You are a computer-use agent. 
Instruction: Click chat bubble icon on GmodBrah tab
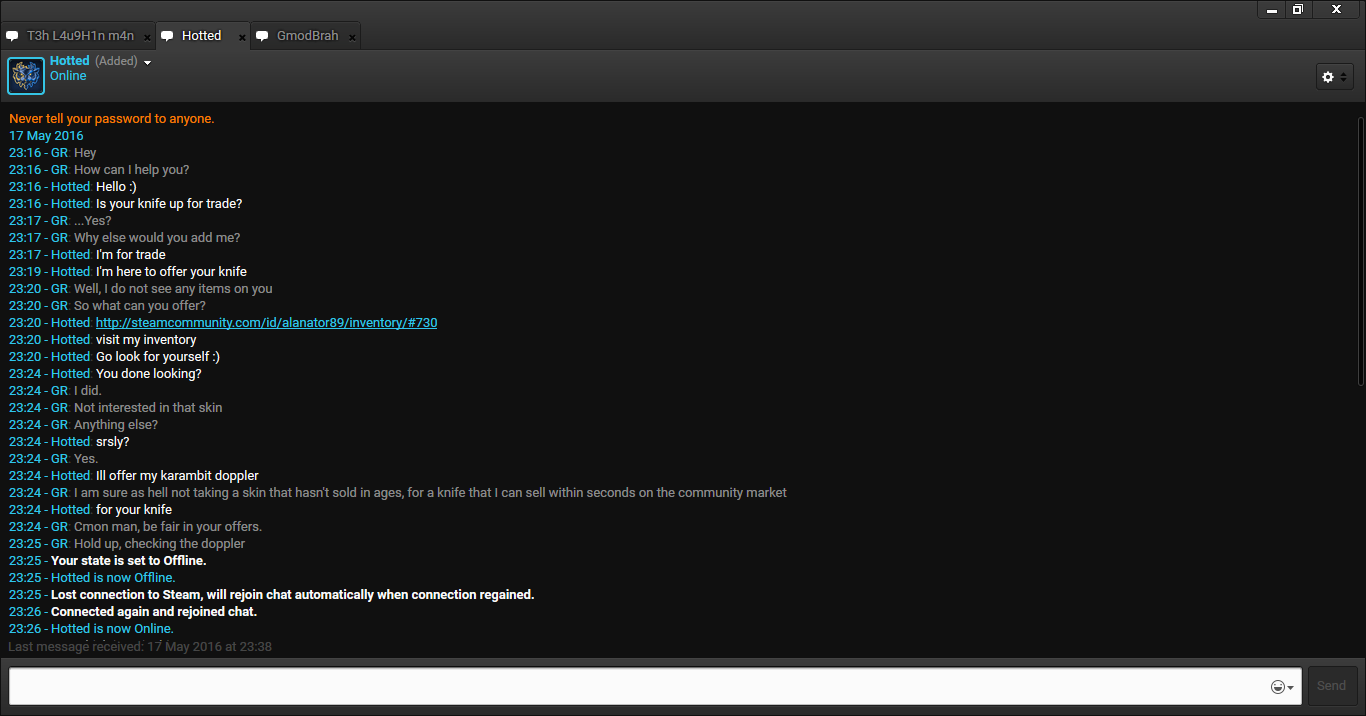(262, 36)
